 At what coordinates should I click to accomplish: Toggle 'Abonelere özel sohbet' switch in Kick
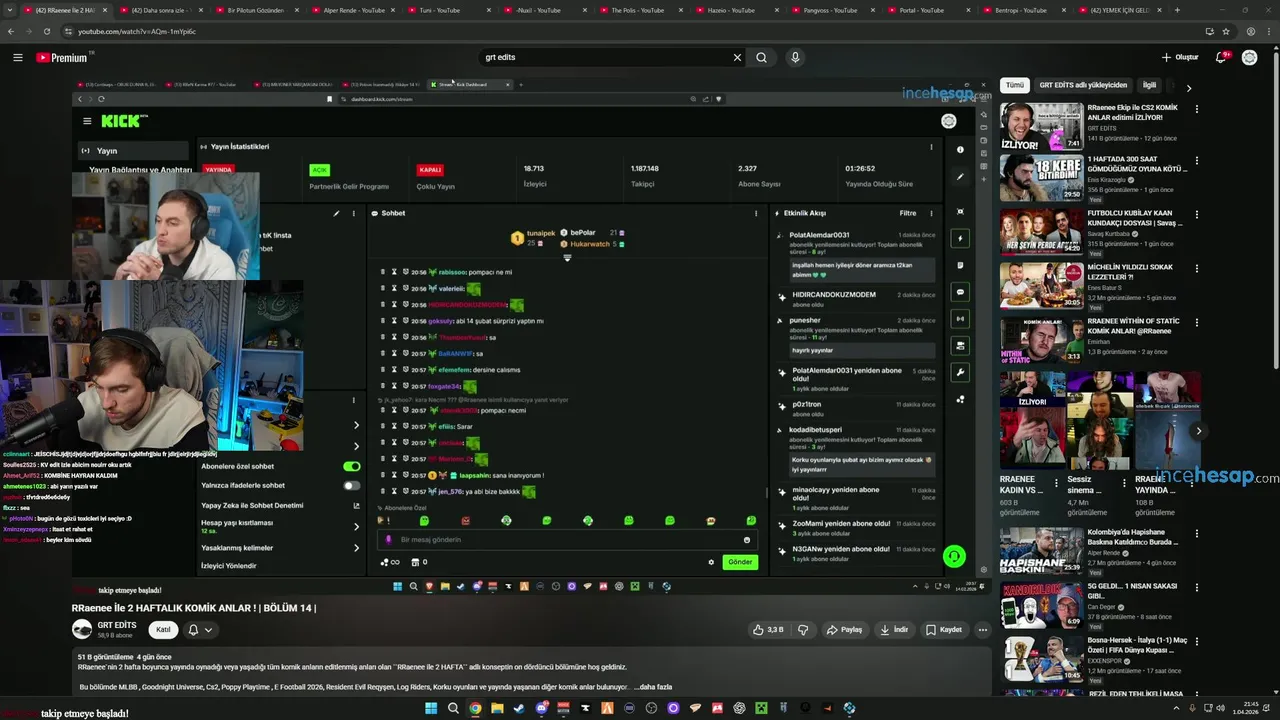click(352, 466)
